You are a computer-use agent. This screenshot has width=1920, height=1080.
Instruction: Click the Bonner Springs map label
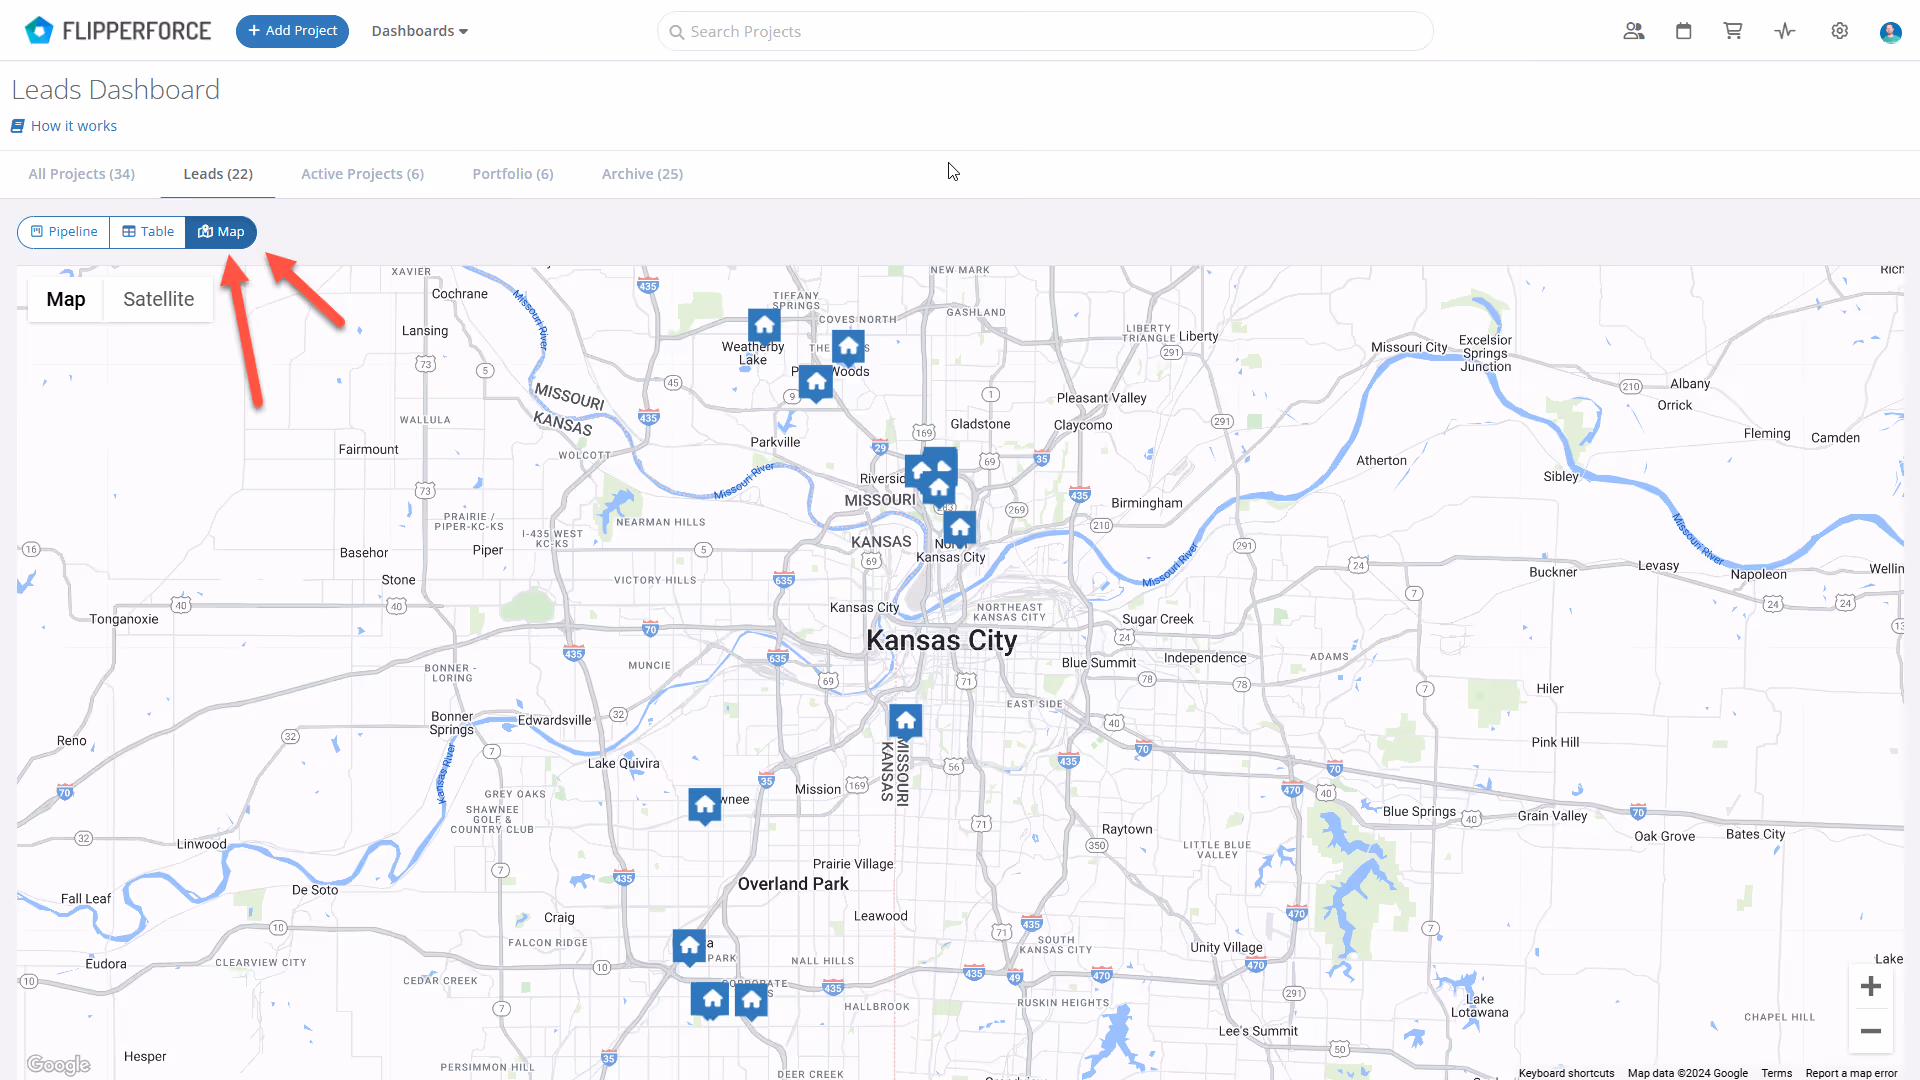click(452, 723)
